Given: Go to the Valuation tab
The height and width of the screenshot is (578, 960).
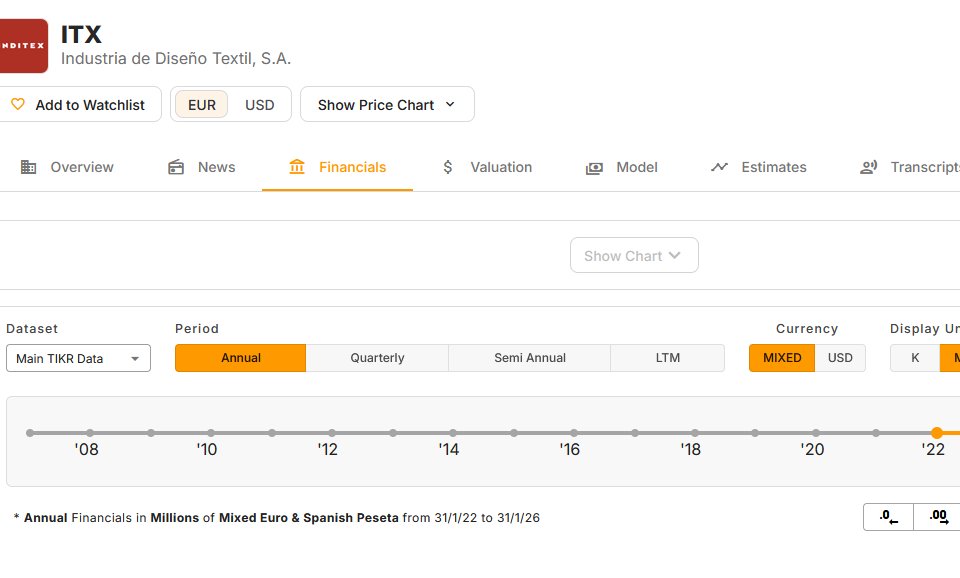Looking at the screenshot, I should coord(487,167).
